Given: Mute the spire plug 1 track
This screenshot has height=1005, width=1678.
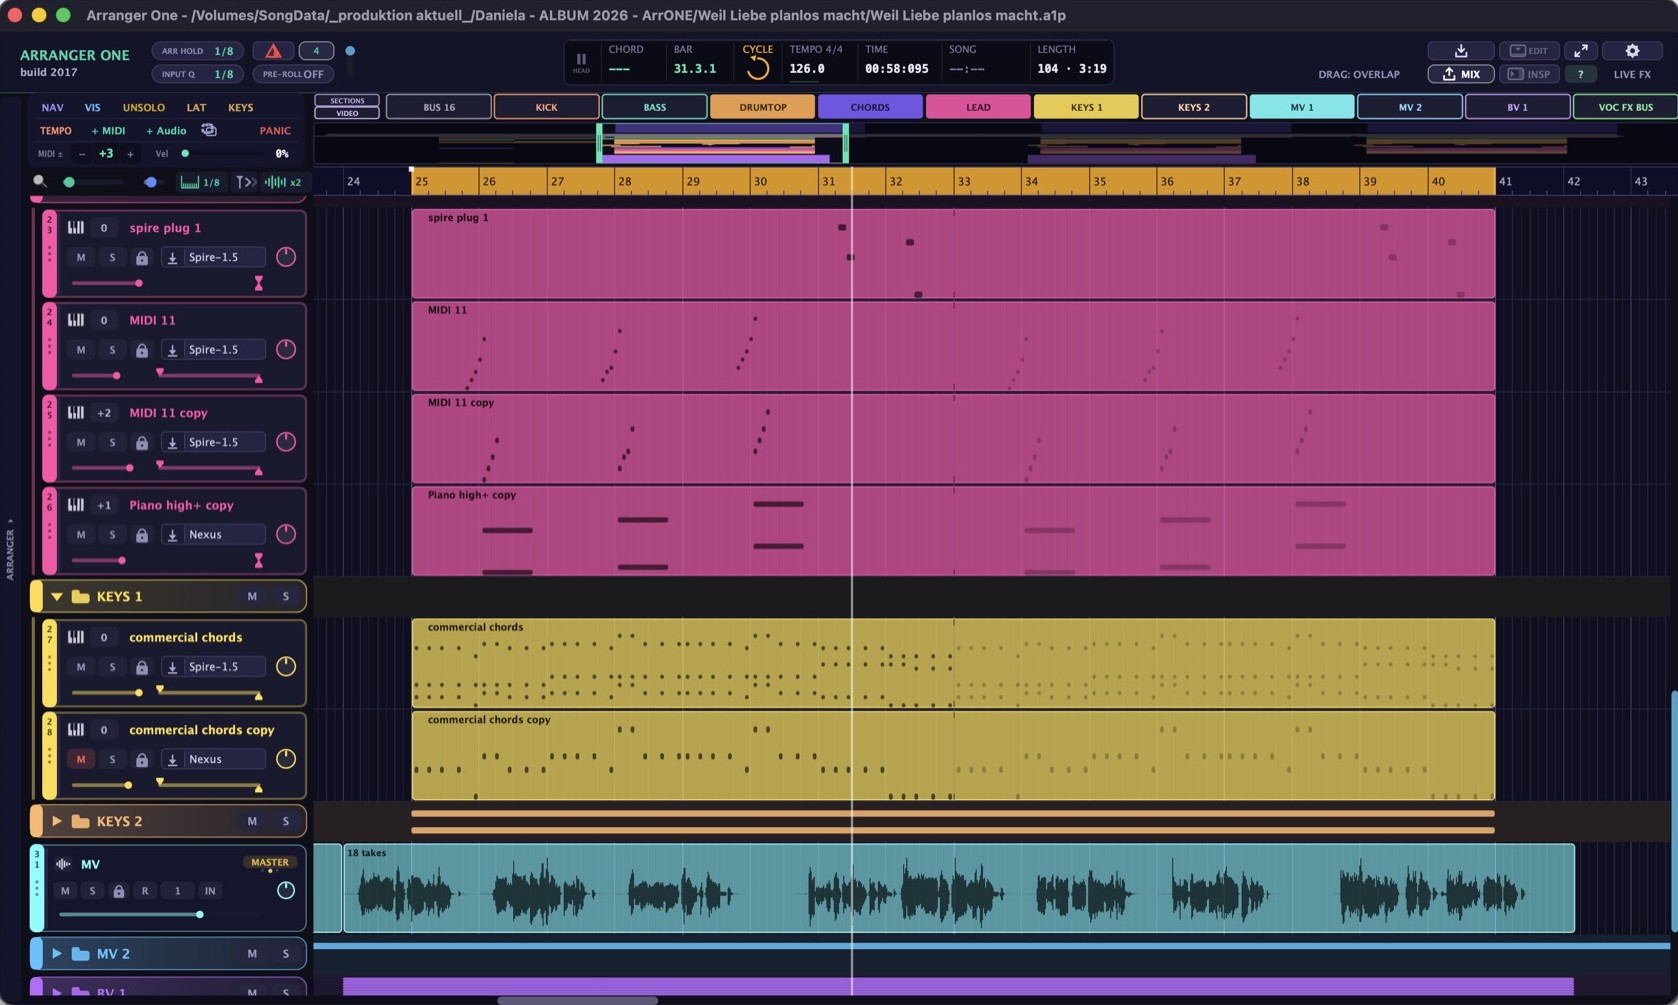Looking at the screenshot, I should 81,258.
